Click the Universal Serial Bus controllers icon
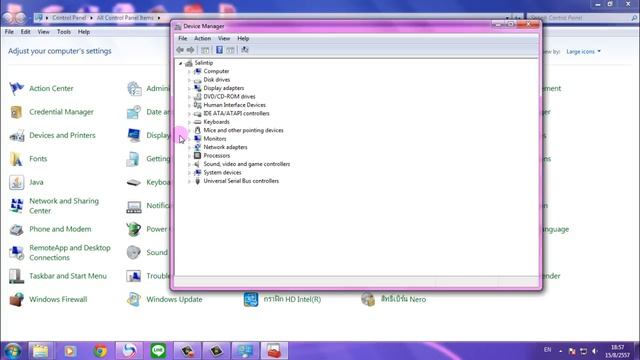This screenshot has width=640, height=360. coord(198,181)
